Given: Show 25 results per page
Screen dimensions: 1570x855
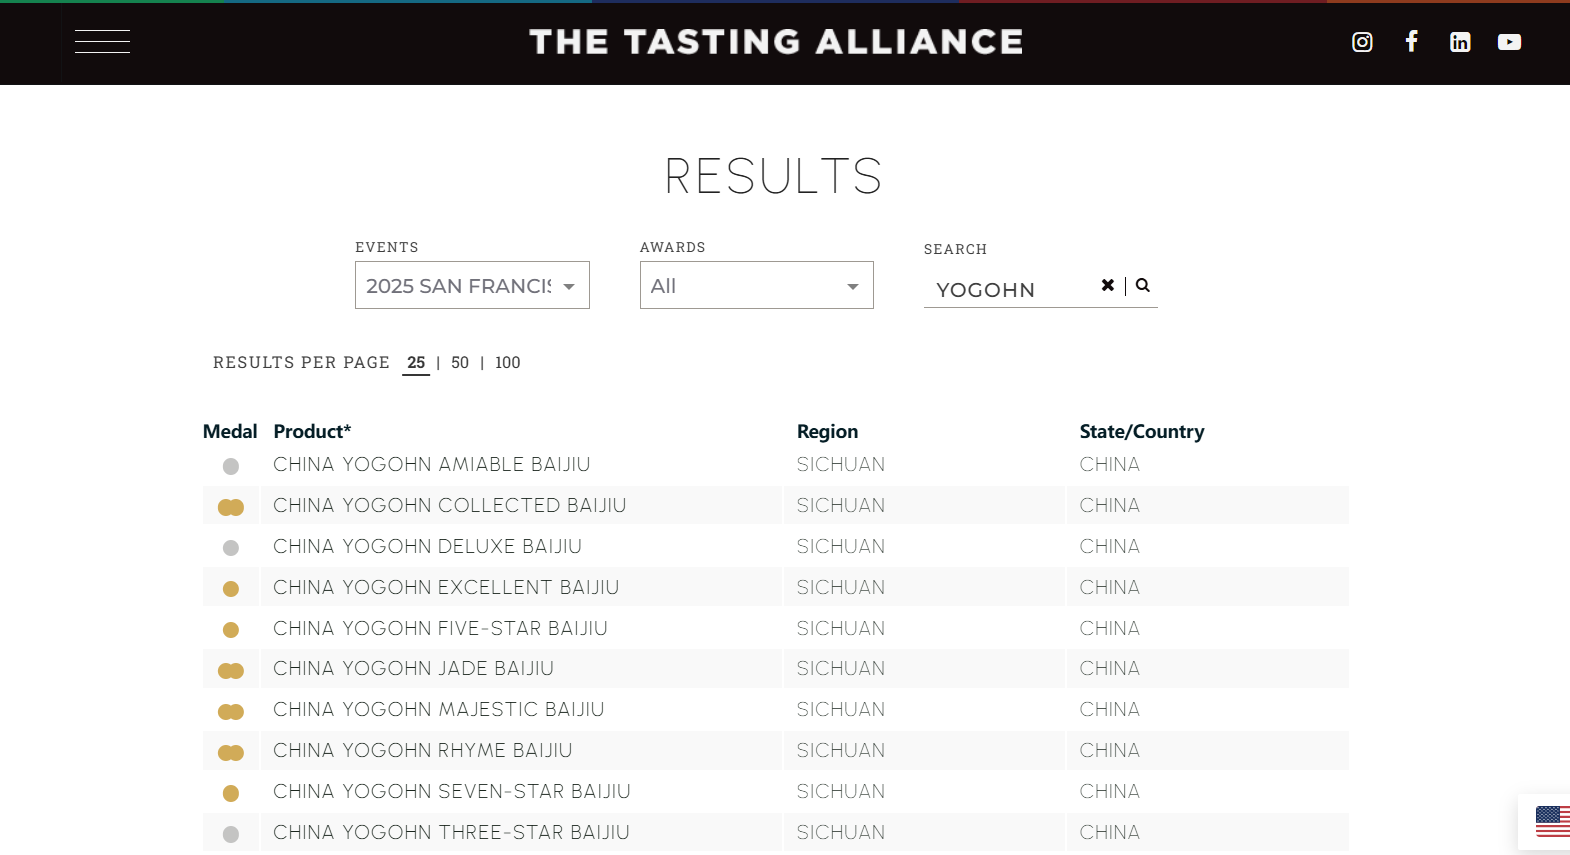Looking at the screenshot, I should click(416, 362).
